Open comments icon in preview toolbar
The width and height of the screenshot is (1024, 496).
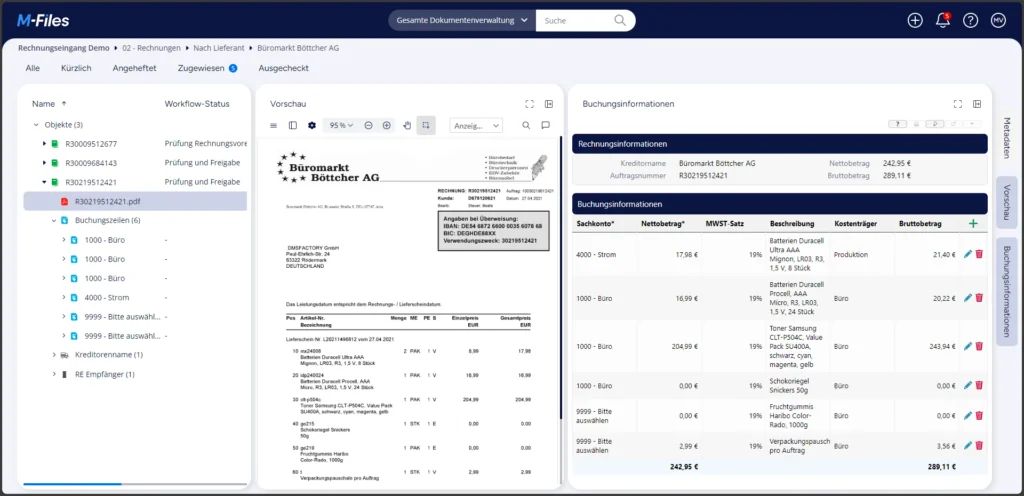tap(545, 125)
